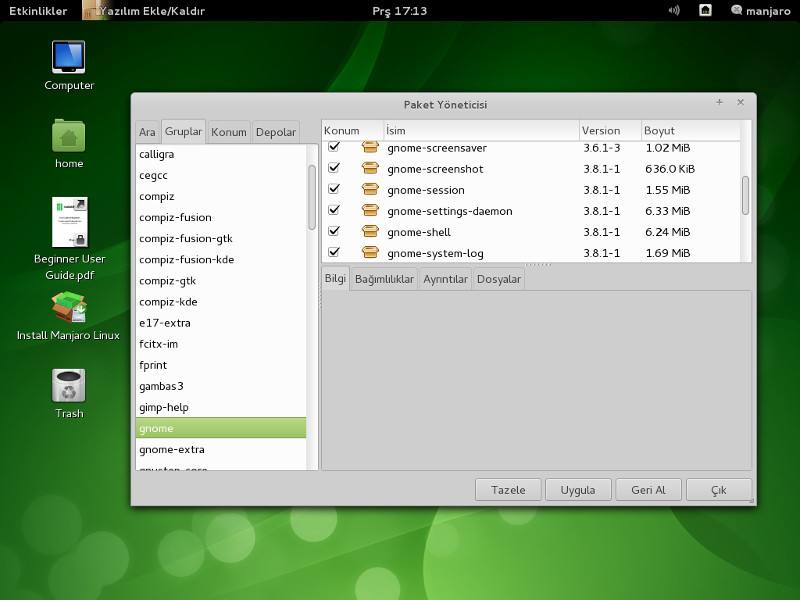Uncheck the gnome-system-log package checkbox
800x600 pixels.
pos(334,252)
